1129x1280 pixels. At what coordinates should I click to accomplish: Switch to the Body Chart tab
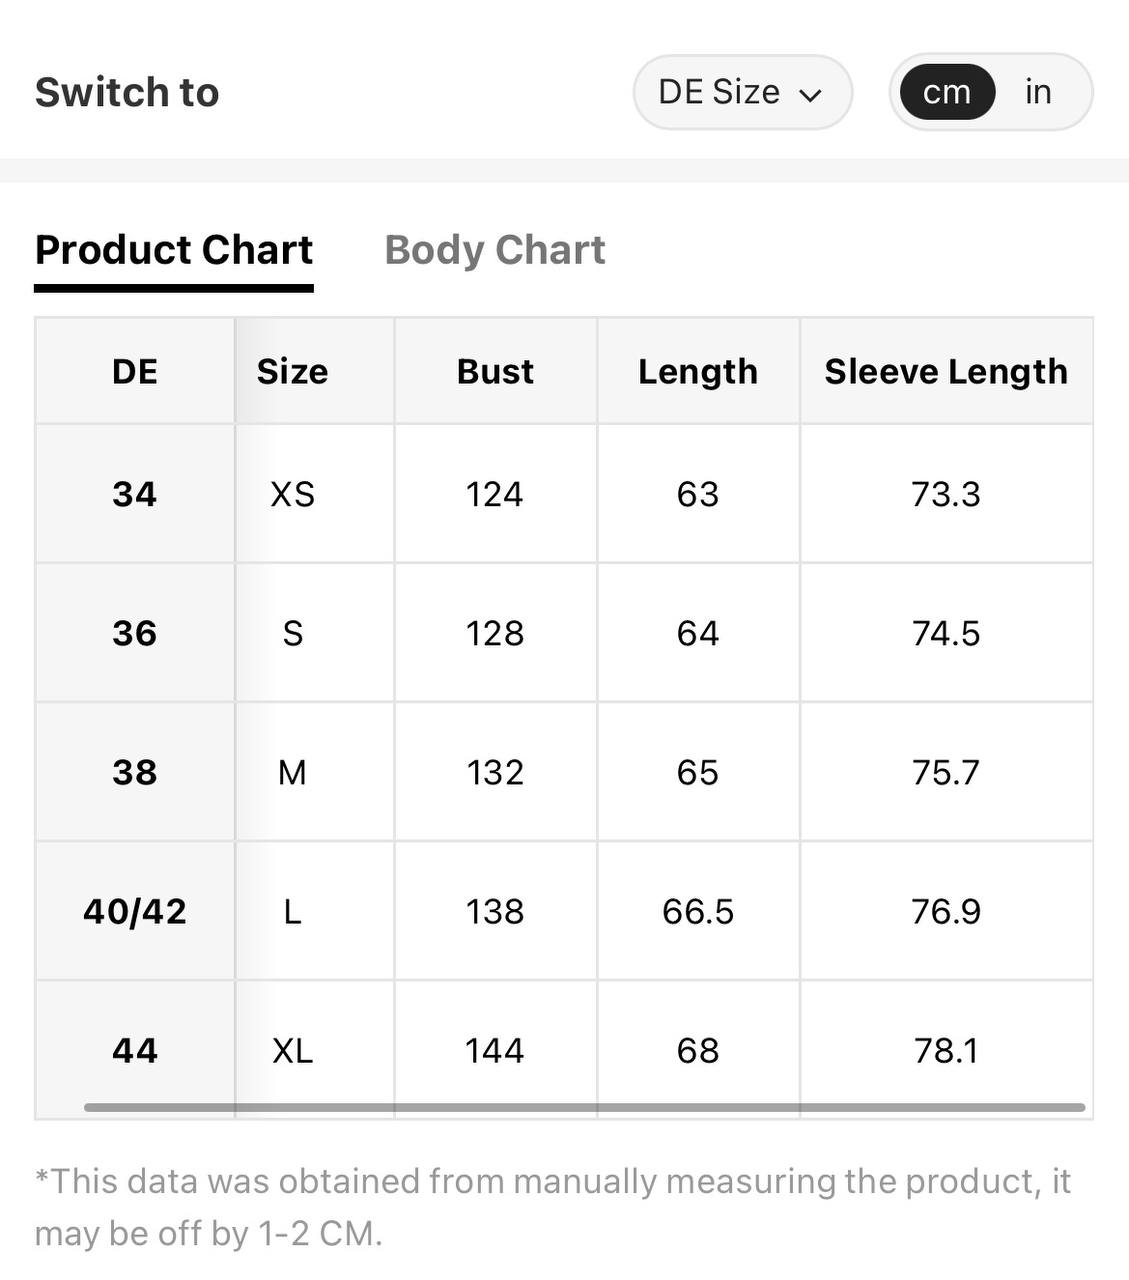click(x=495, y=250)
